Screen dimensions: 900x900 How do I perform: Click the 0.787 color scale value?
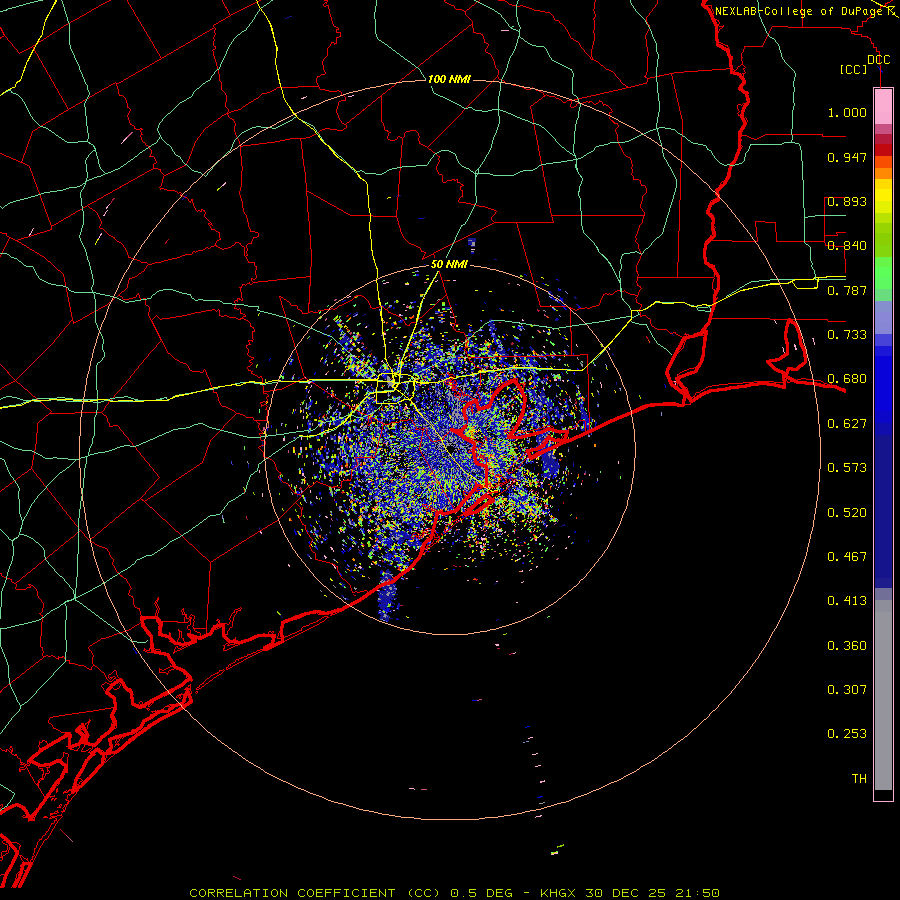[847, 290]
